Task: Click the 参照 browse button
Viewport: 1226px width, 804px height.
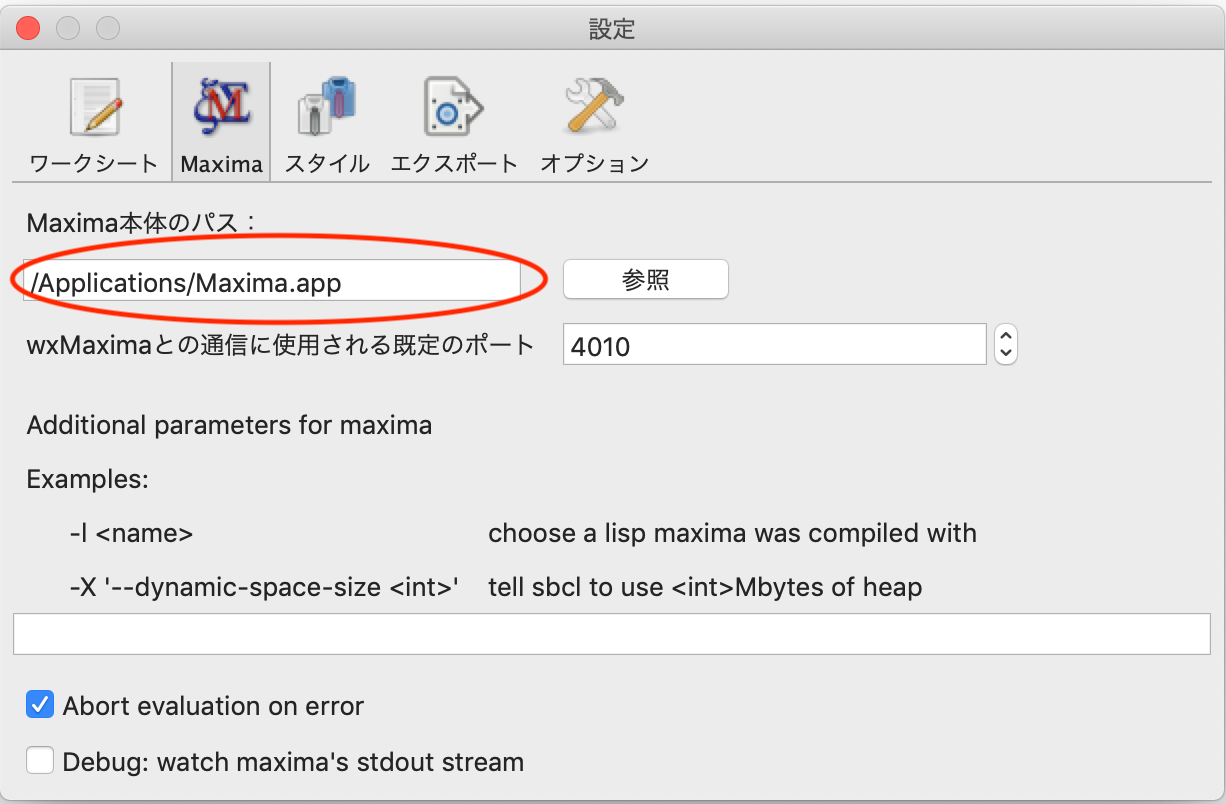Action: (x=646, y=280)
